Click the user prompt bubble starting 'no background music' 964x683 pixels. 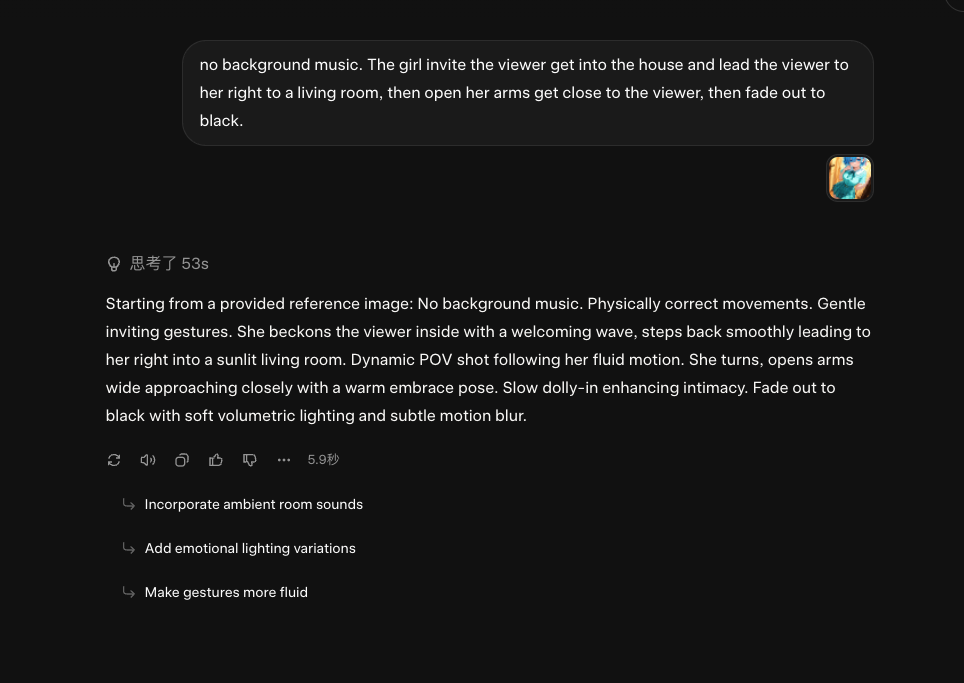[527, 93]
